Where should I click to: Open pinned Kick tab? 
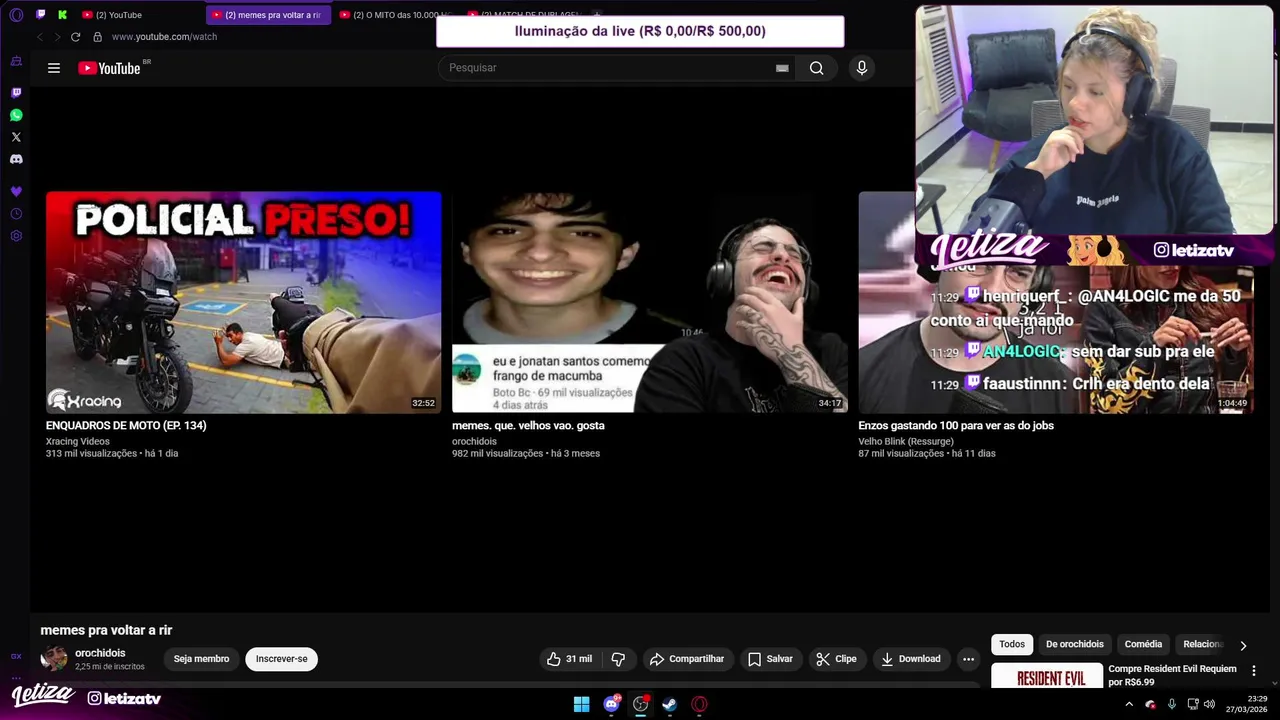point(62,15)
